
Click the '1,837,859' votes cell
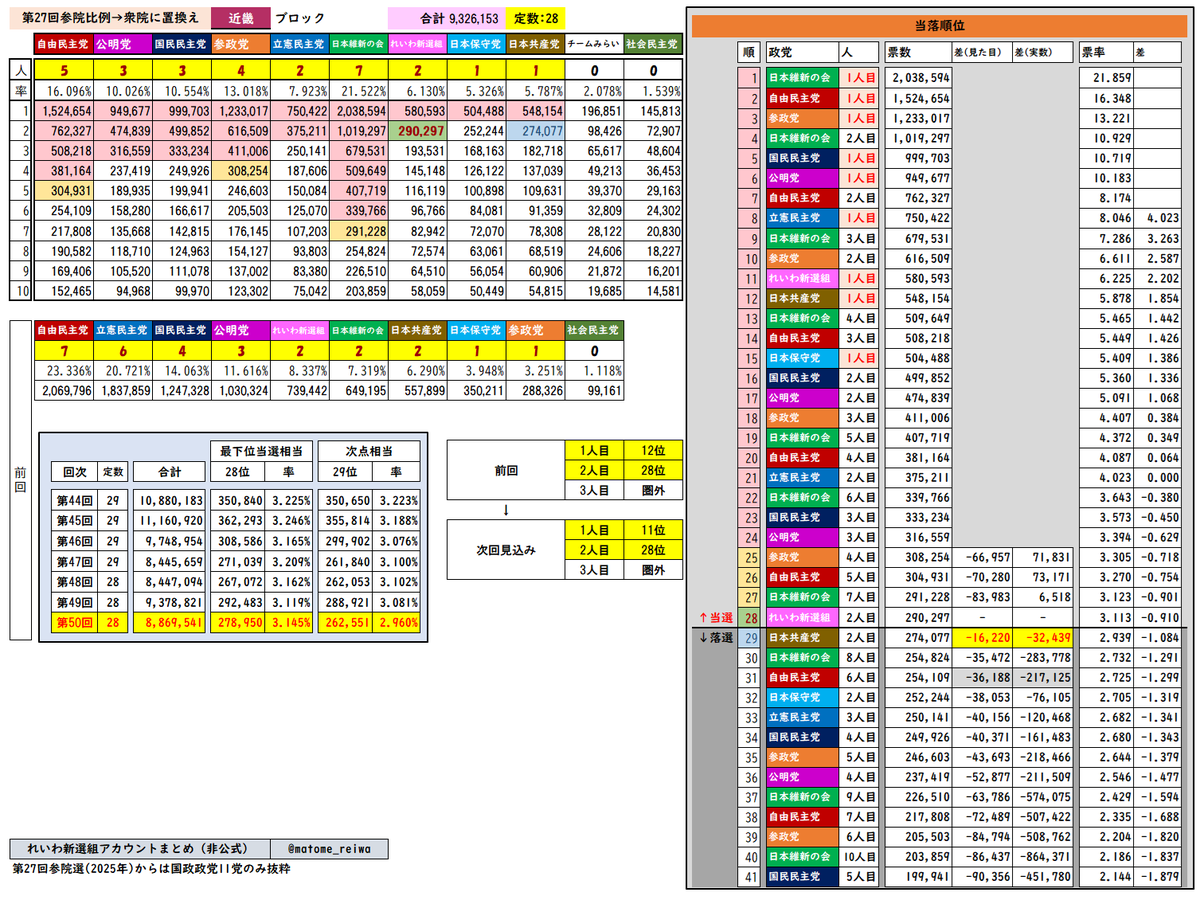123,389
